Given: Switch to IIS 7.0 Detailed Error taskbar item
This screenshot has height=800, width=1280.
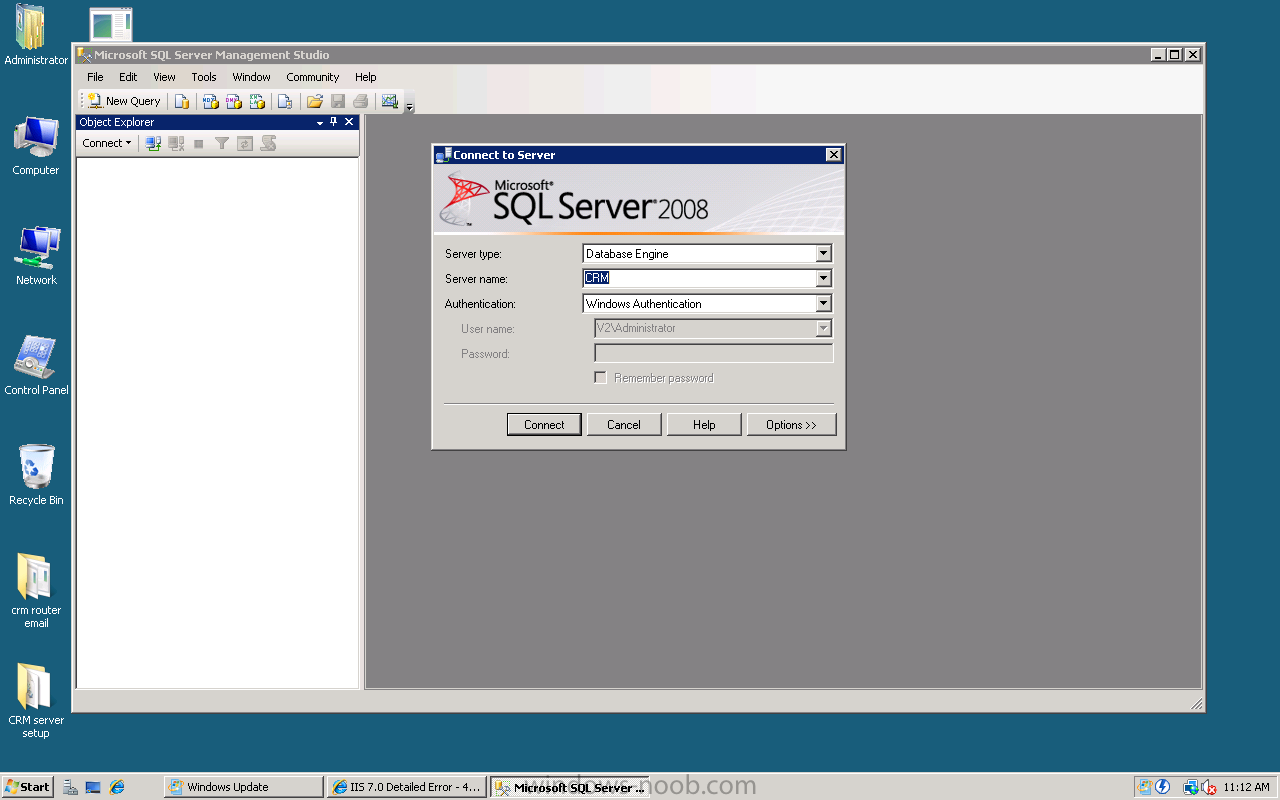Looking at the screenshot, I should click(x=407, y=787).
